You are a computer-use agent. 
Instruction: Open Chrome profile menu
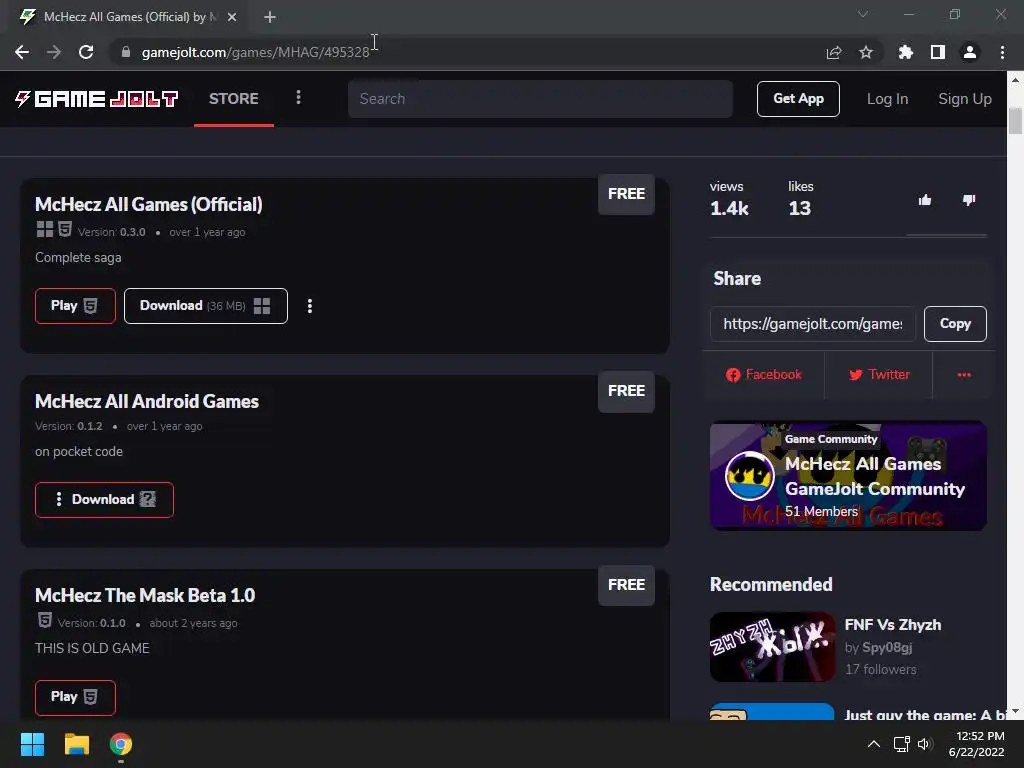pos(970,52)
